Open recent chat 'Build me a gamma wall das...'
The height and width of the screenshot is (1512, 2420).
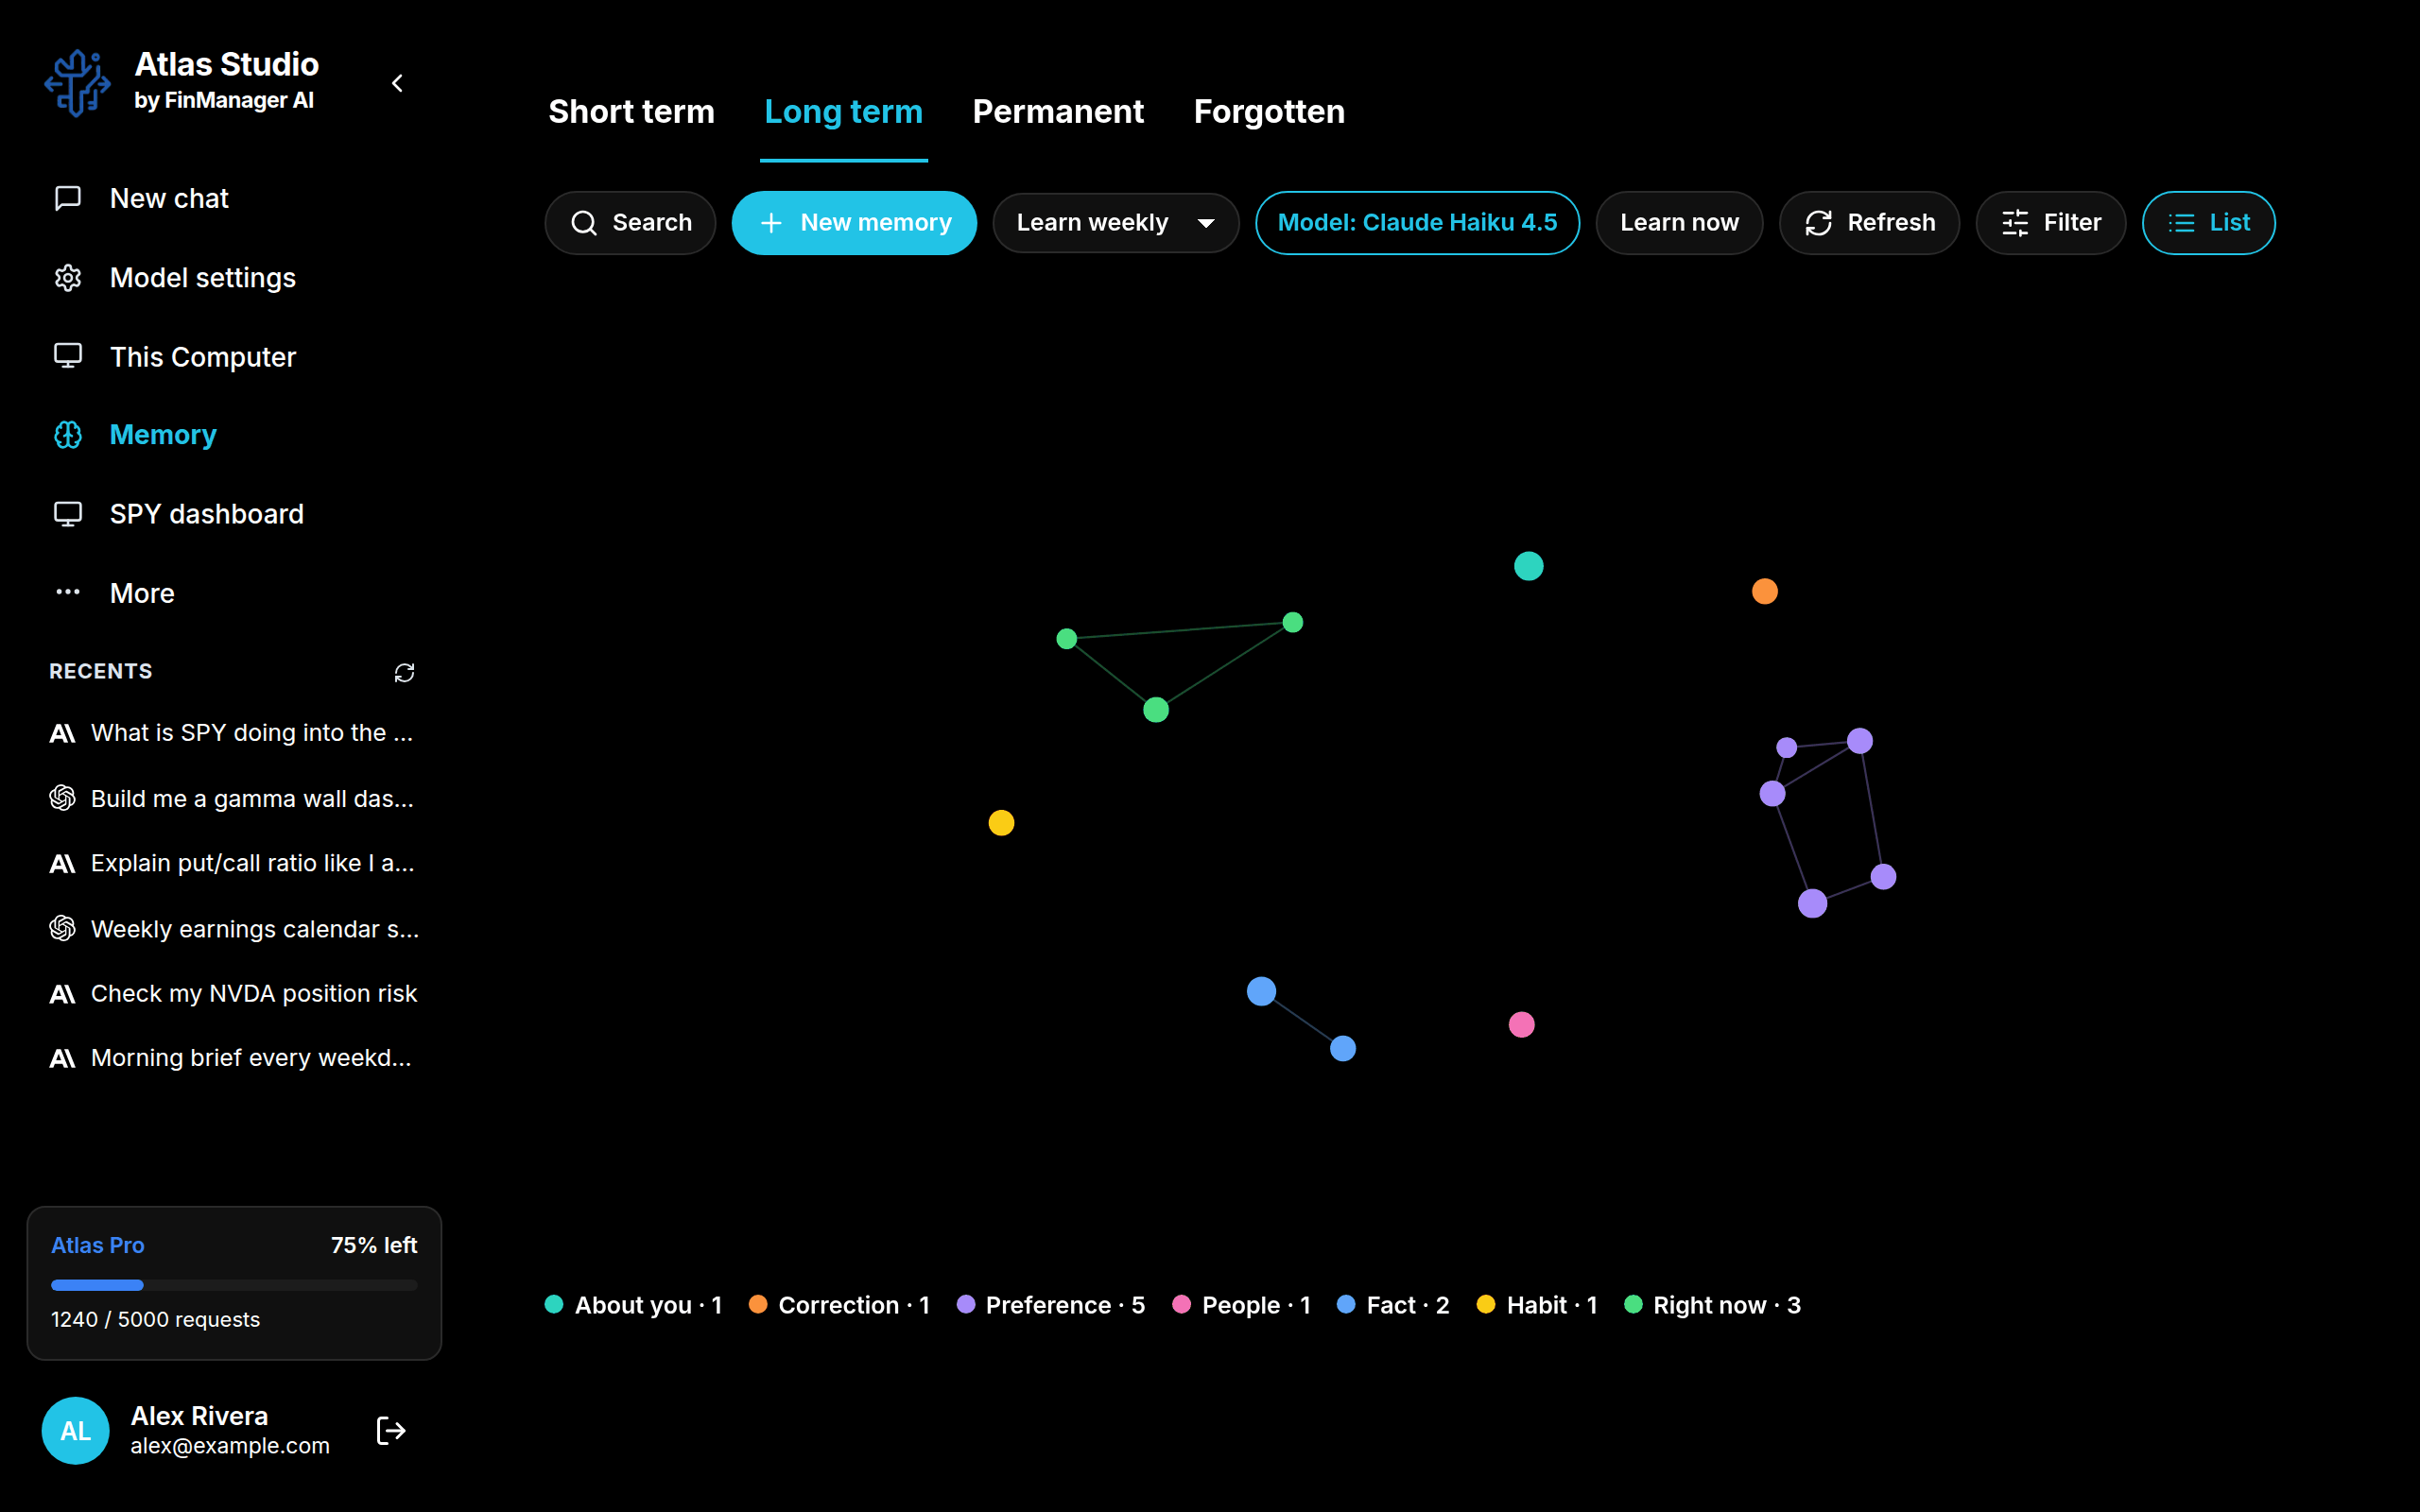pos(235,798)
